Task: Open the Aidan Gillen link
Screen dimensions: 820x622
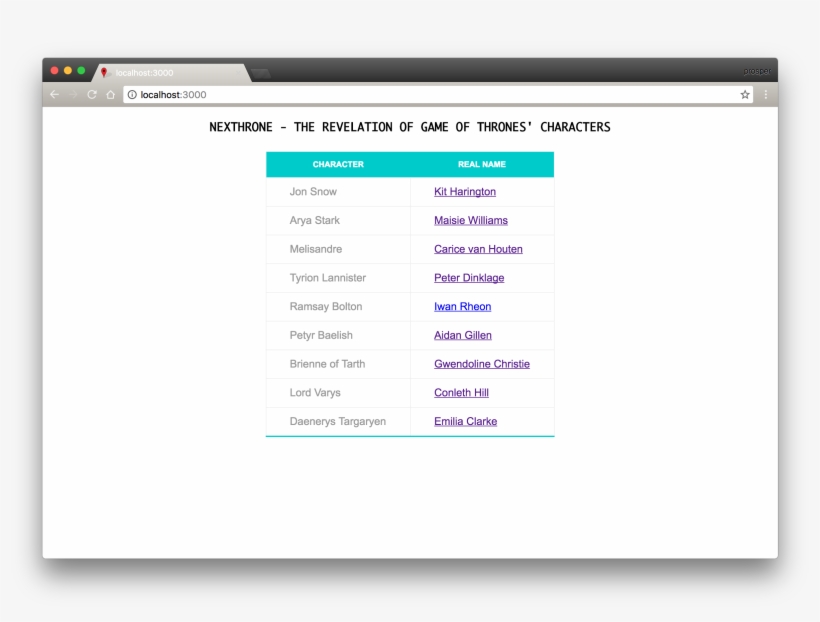Action: (x=462, y=335)
